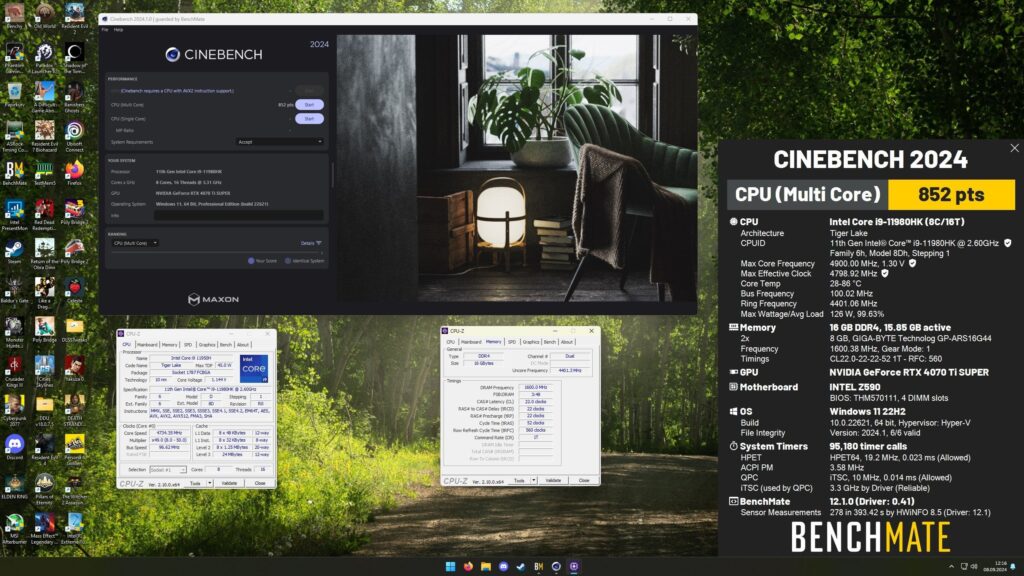Open the BenchMate desktop shortcut
The image size is (1024, 576).
point(14,173)
